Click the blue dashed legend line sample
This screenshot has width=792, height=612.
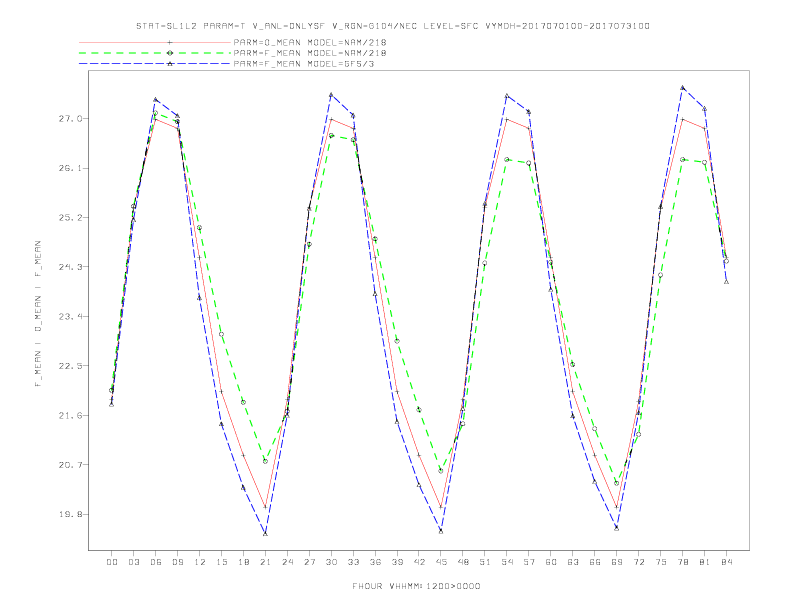(x=155, y=64)
